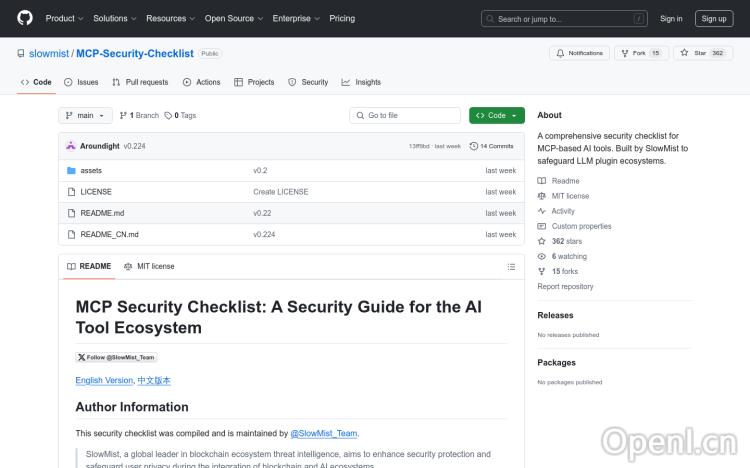Click the assets folder icon

click(71, 171)
